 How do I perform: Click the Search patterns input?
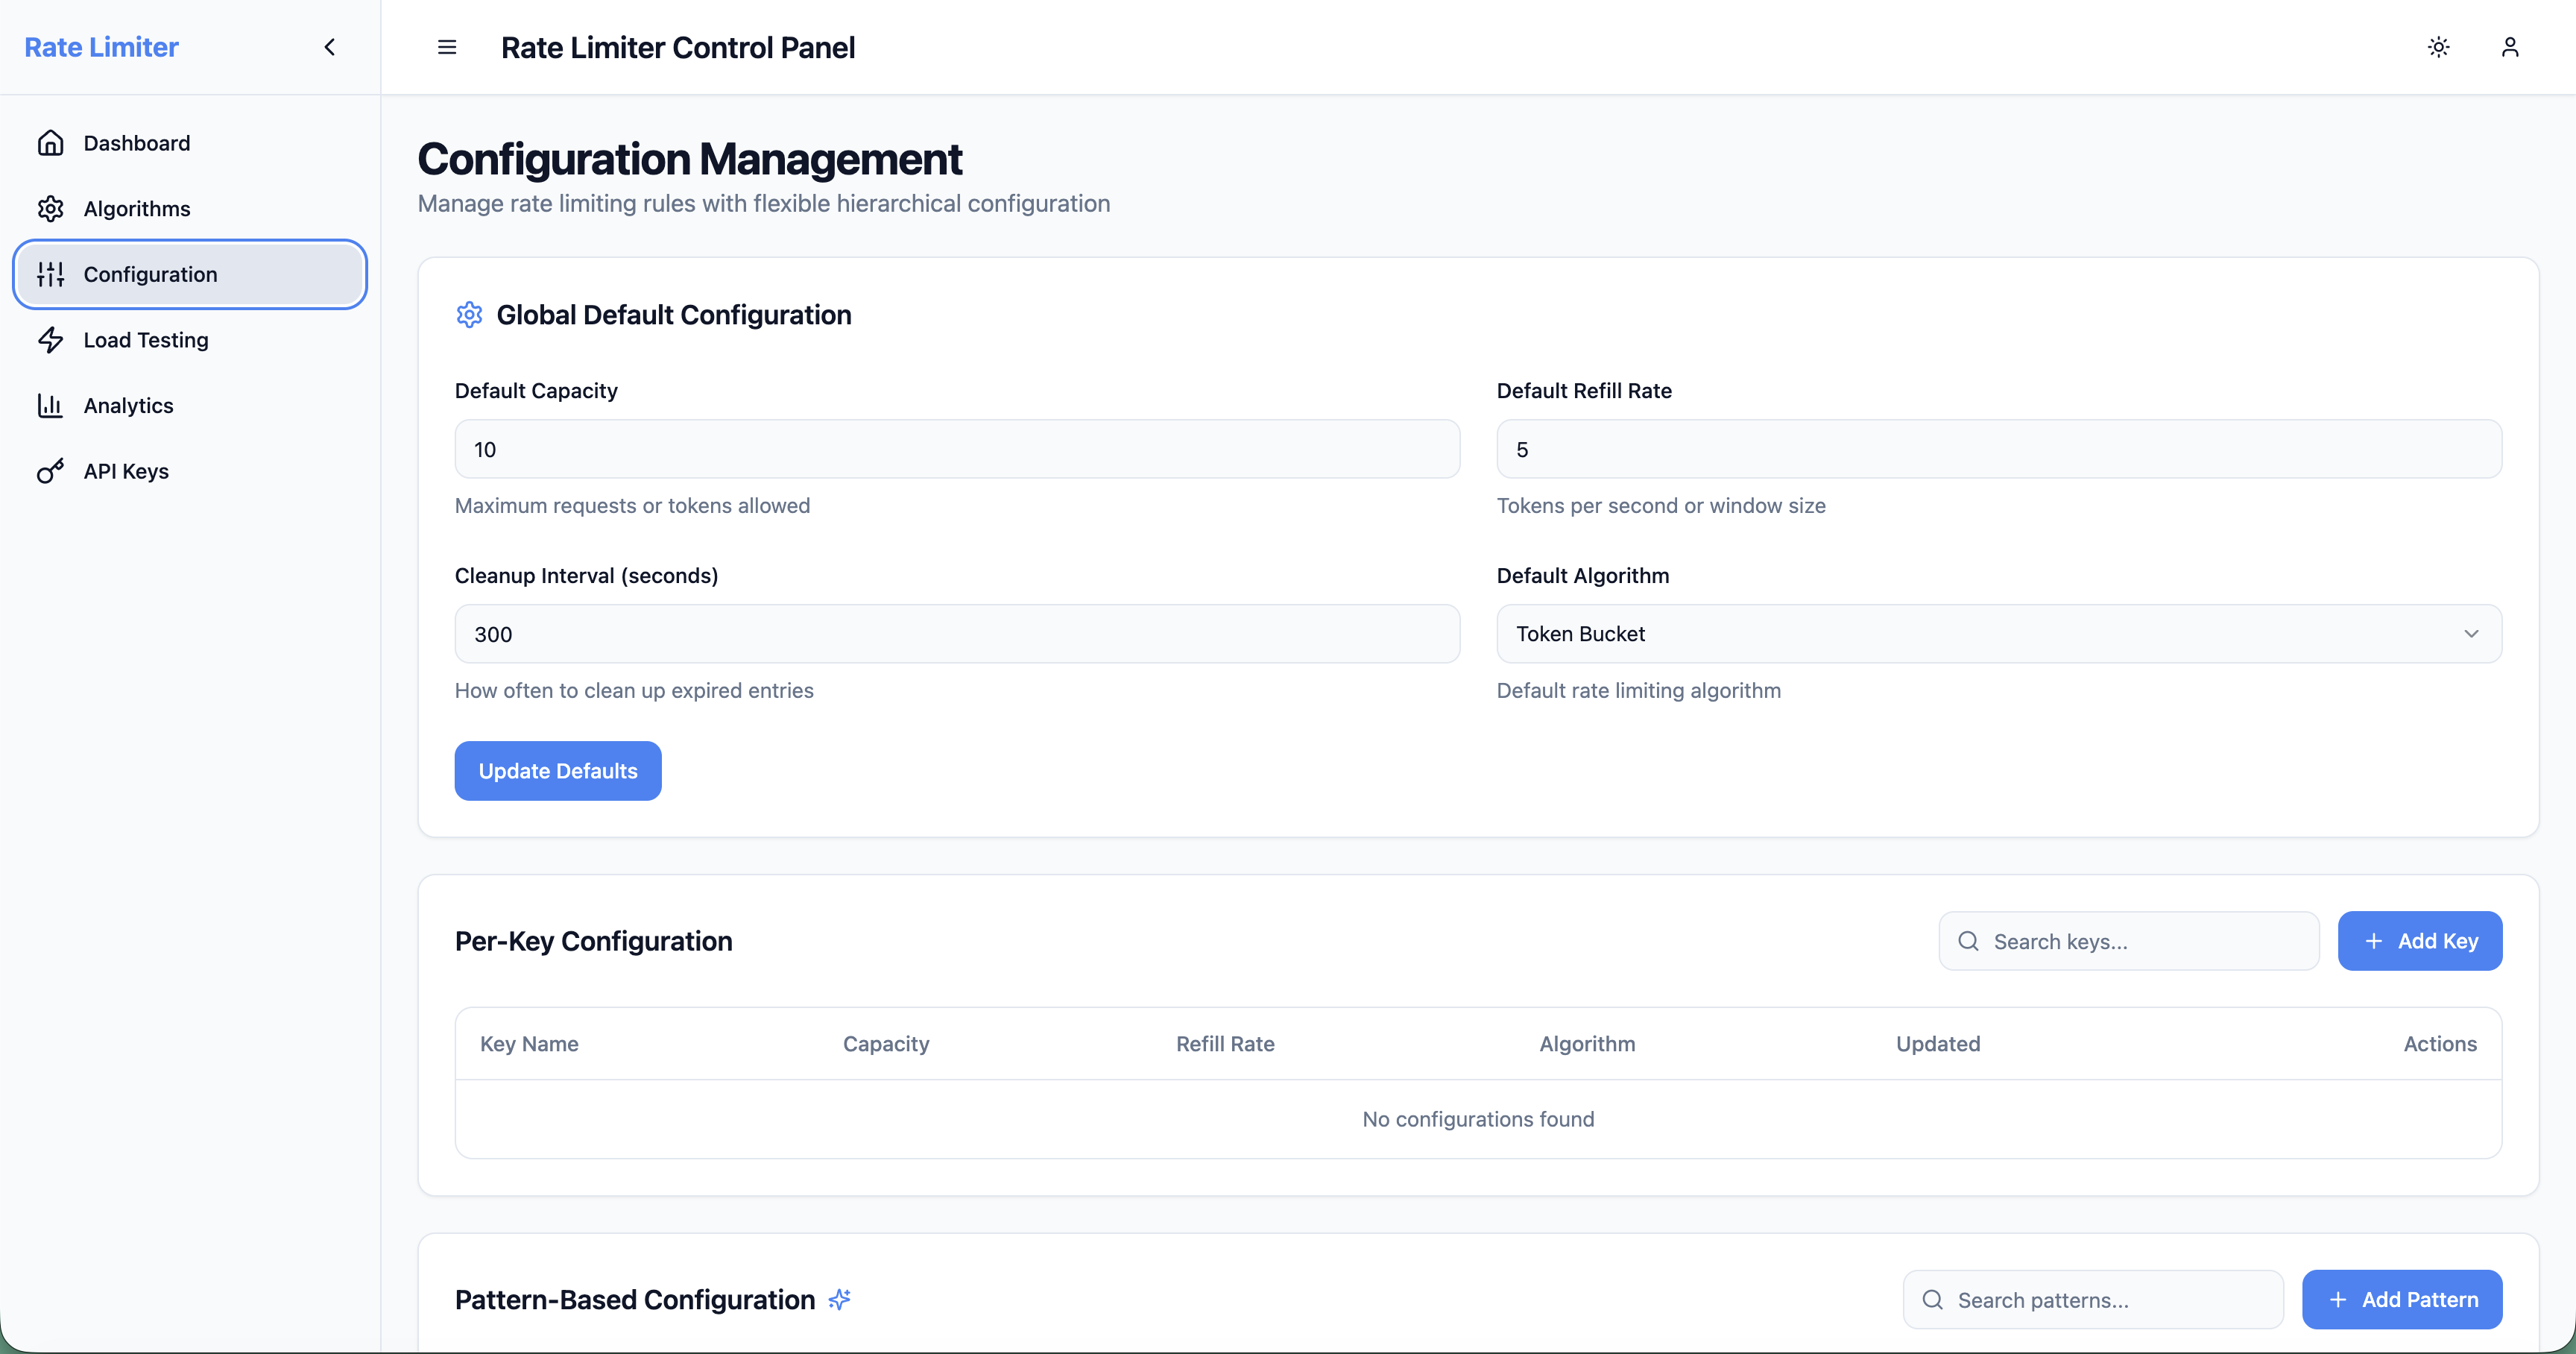tap(2093, 1300)
